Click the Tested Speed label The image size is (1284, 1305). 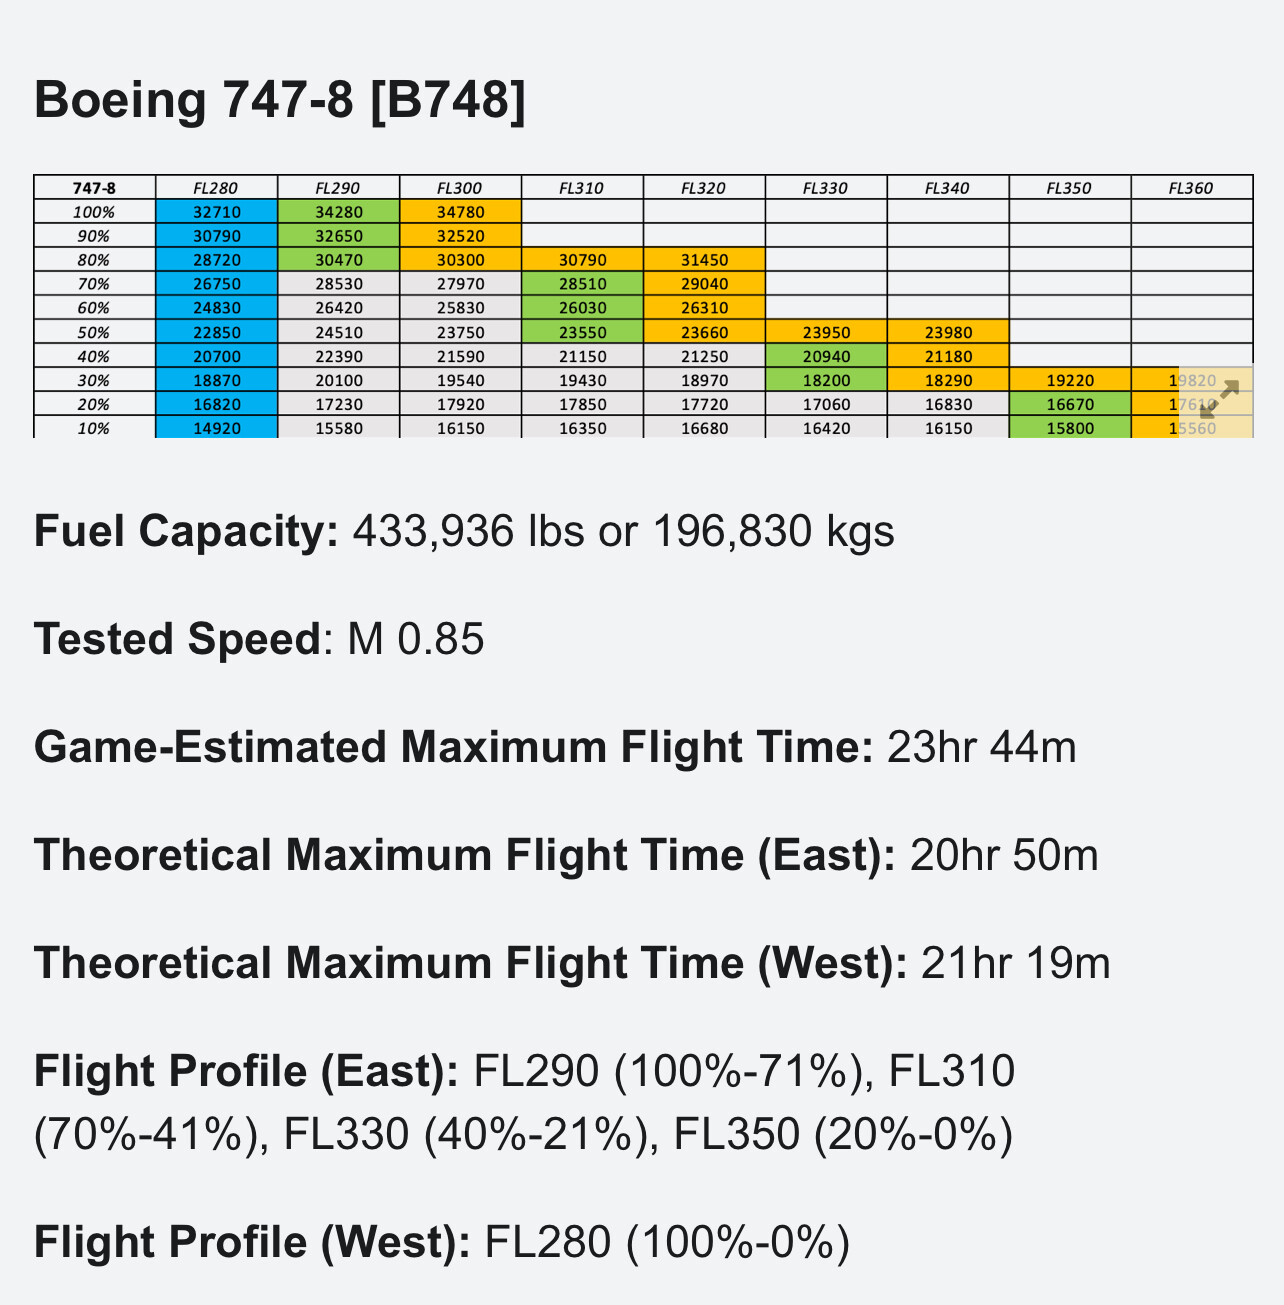[x=176, y=639]
